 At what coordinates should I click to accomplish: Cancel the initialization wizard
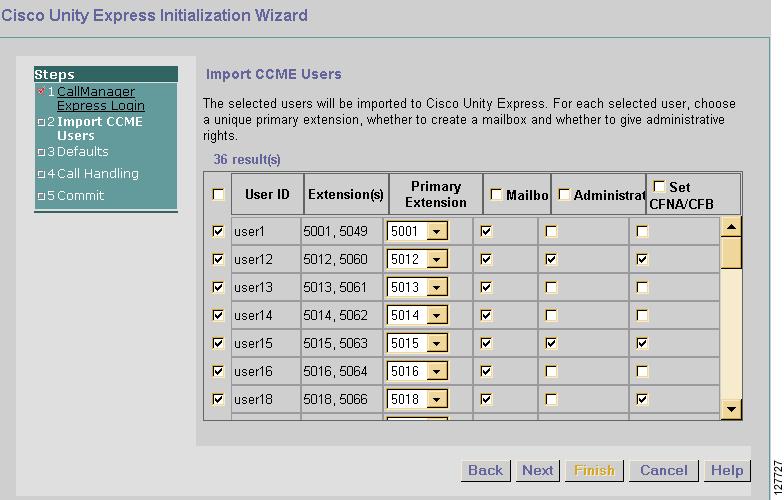coord(664,470)
